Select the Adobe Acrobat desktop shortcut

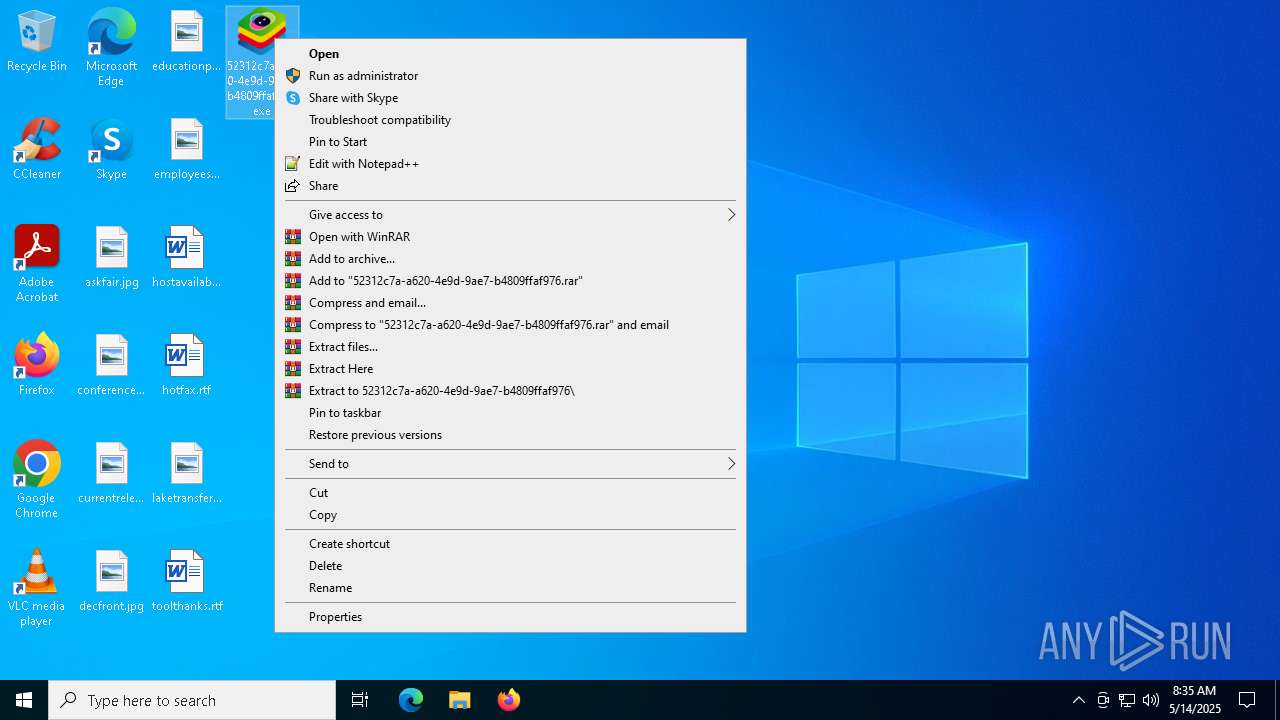tap(37, 264)
